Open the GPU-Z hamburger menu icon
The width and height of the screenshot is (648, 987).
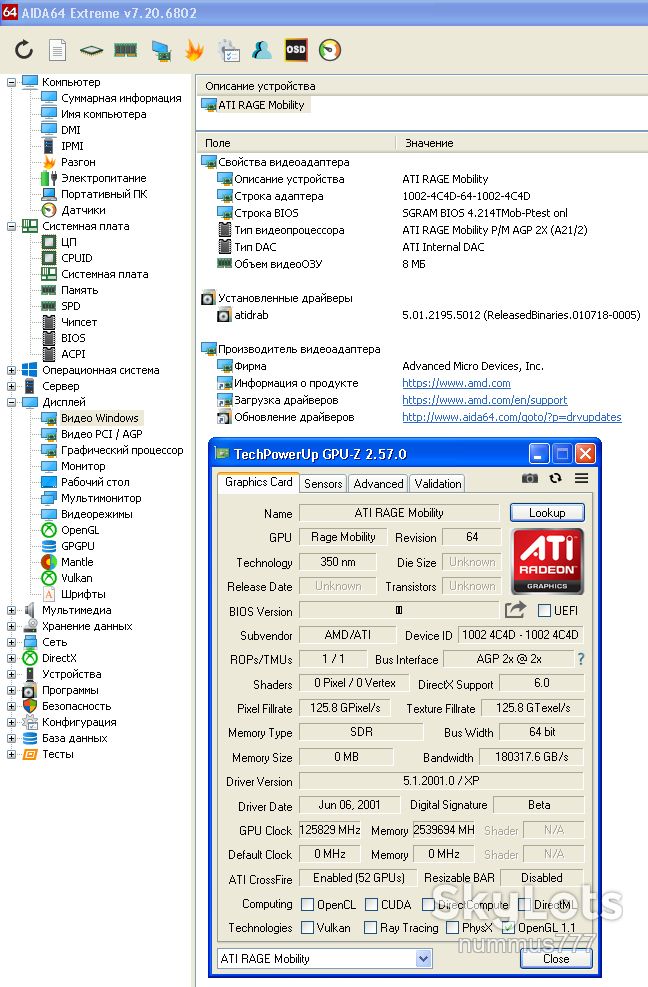[x=581, y=478]
